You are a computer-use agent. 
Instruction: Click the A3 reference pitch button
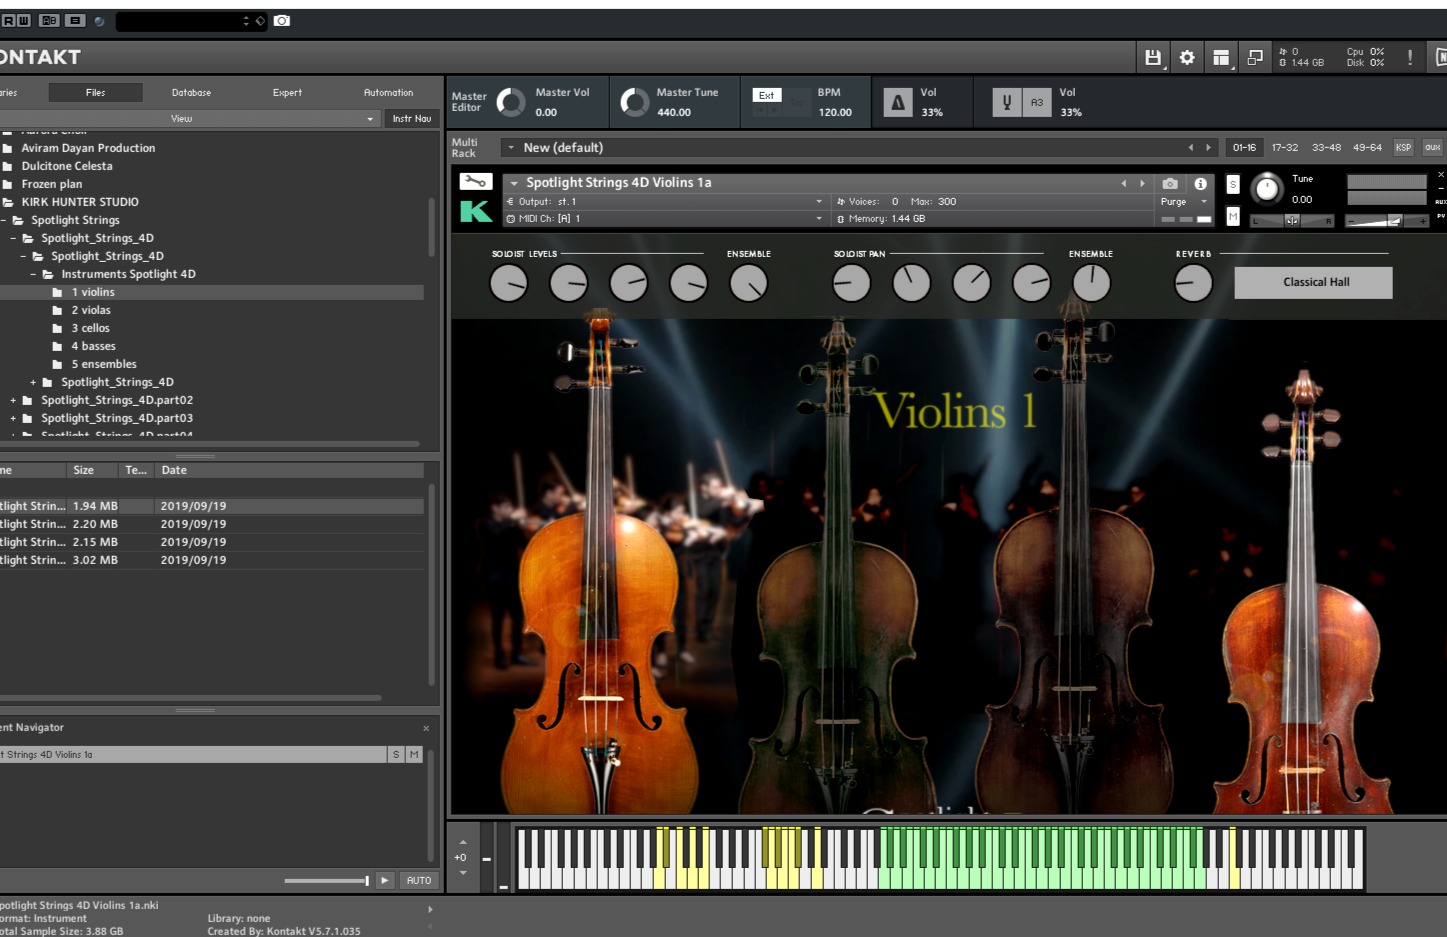pyautogui.click(x=1037, y=102)
